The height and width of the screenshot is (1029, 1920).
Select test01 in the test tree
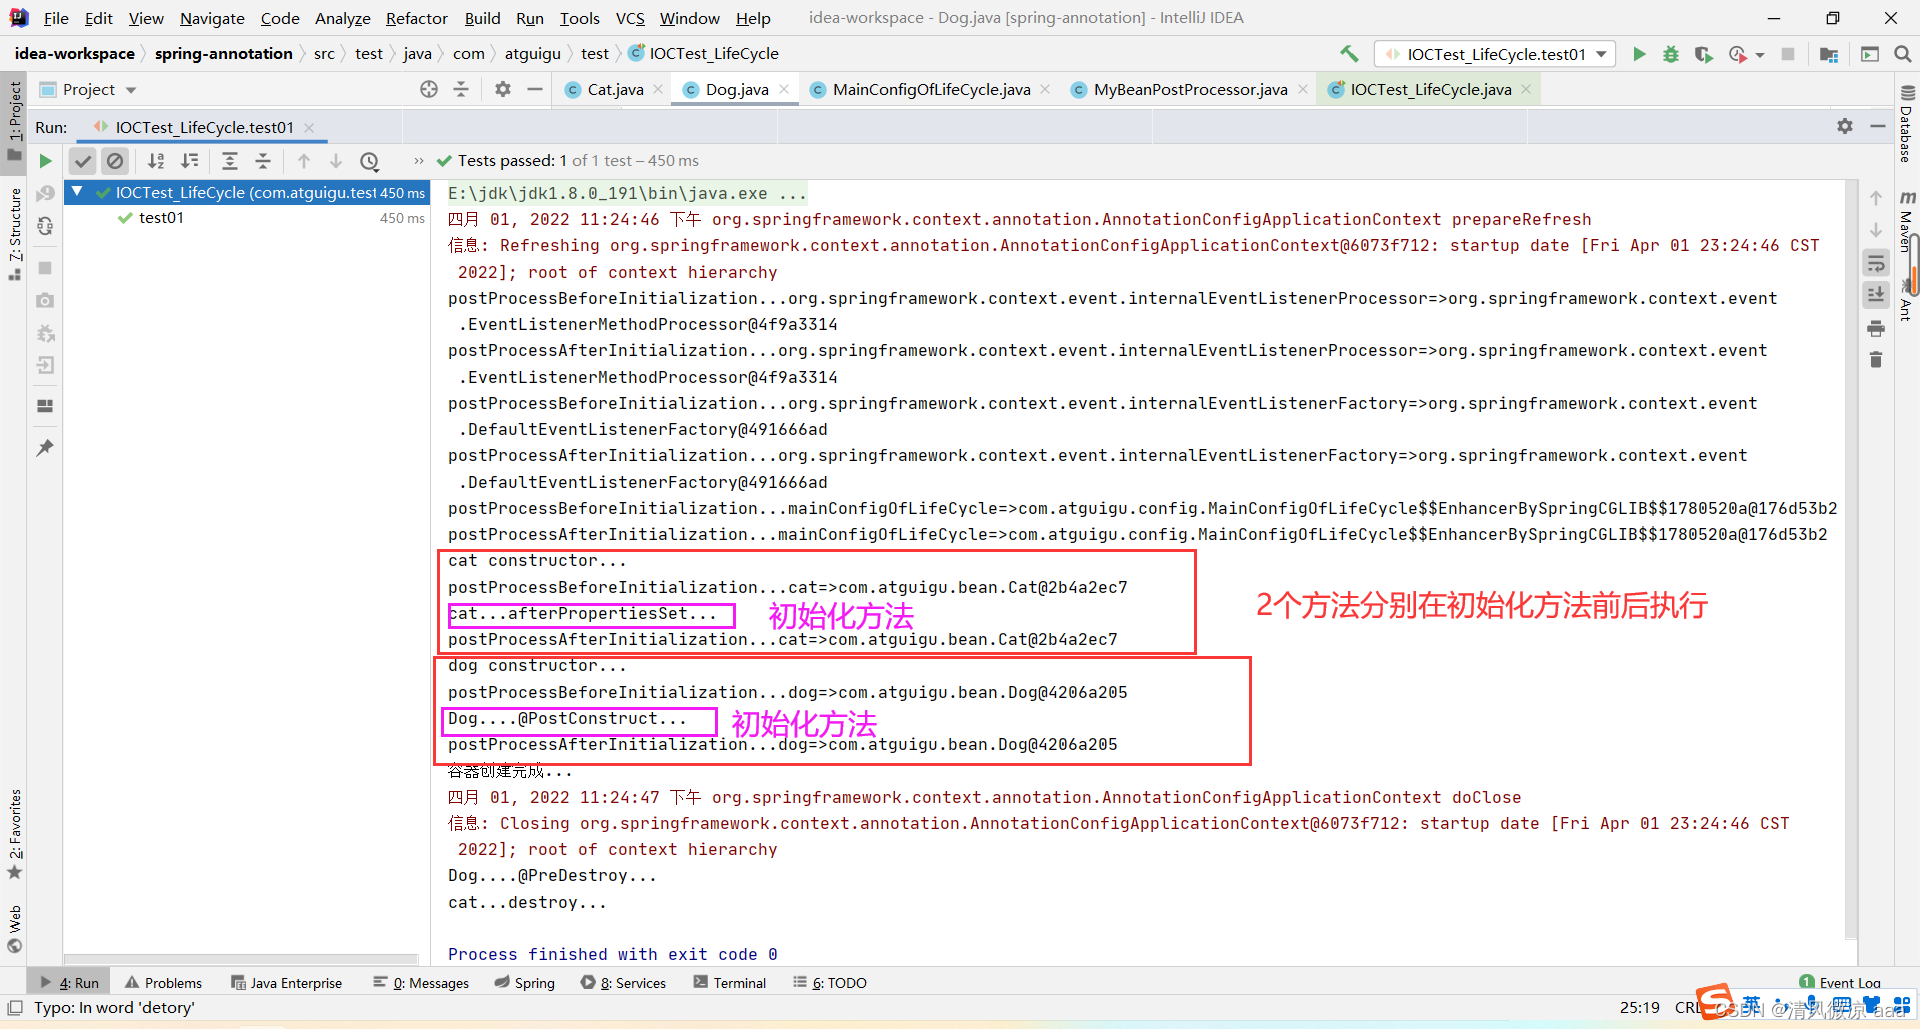pos(161,218)
